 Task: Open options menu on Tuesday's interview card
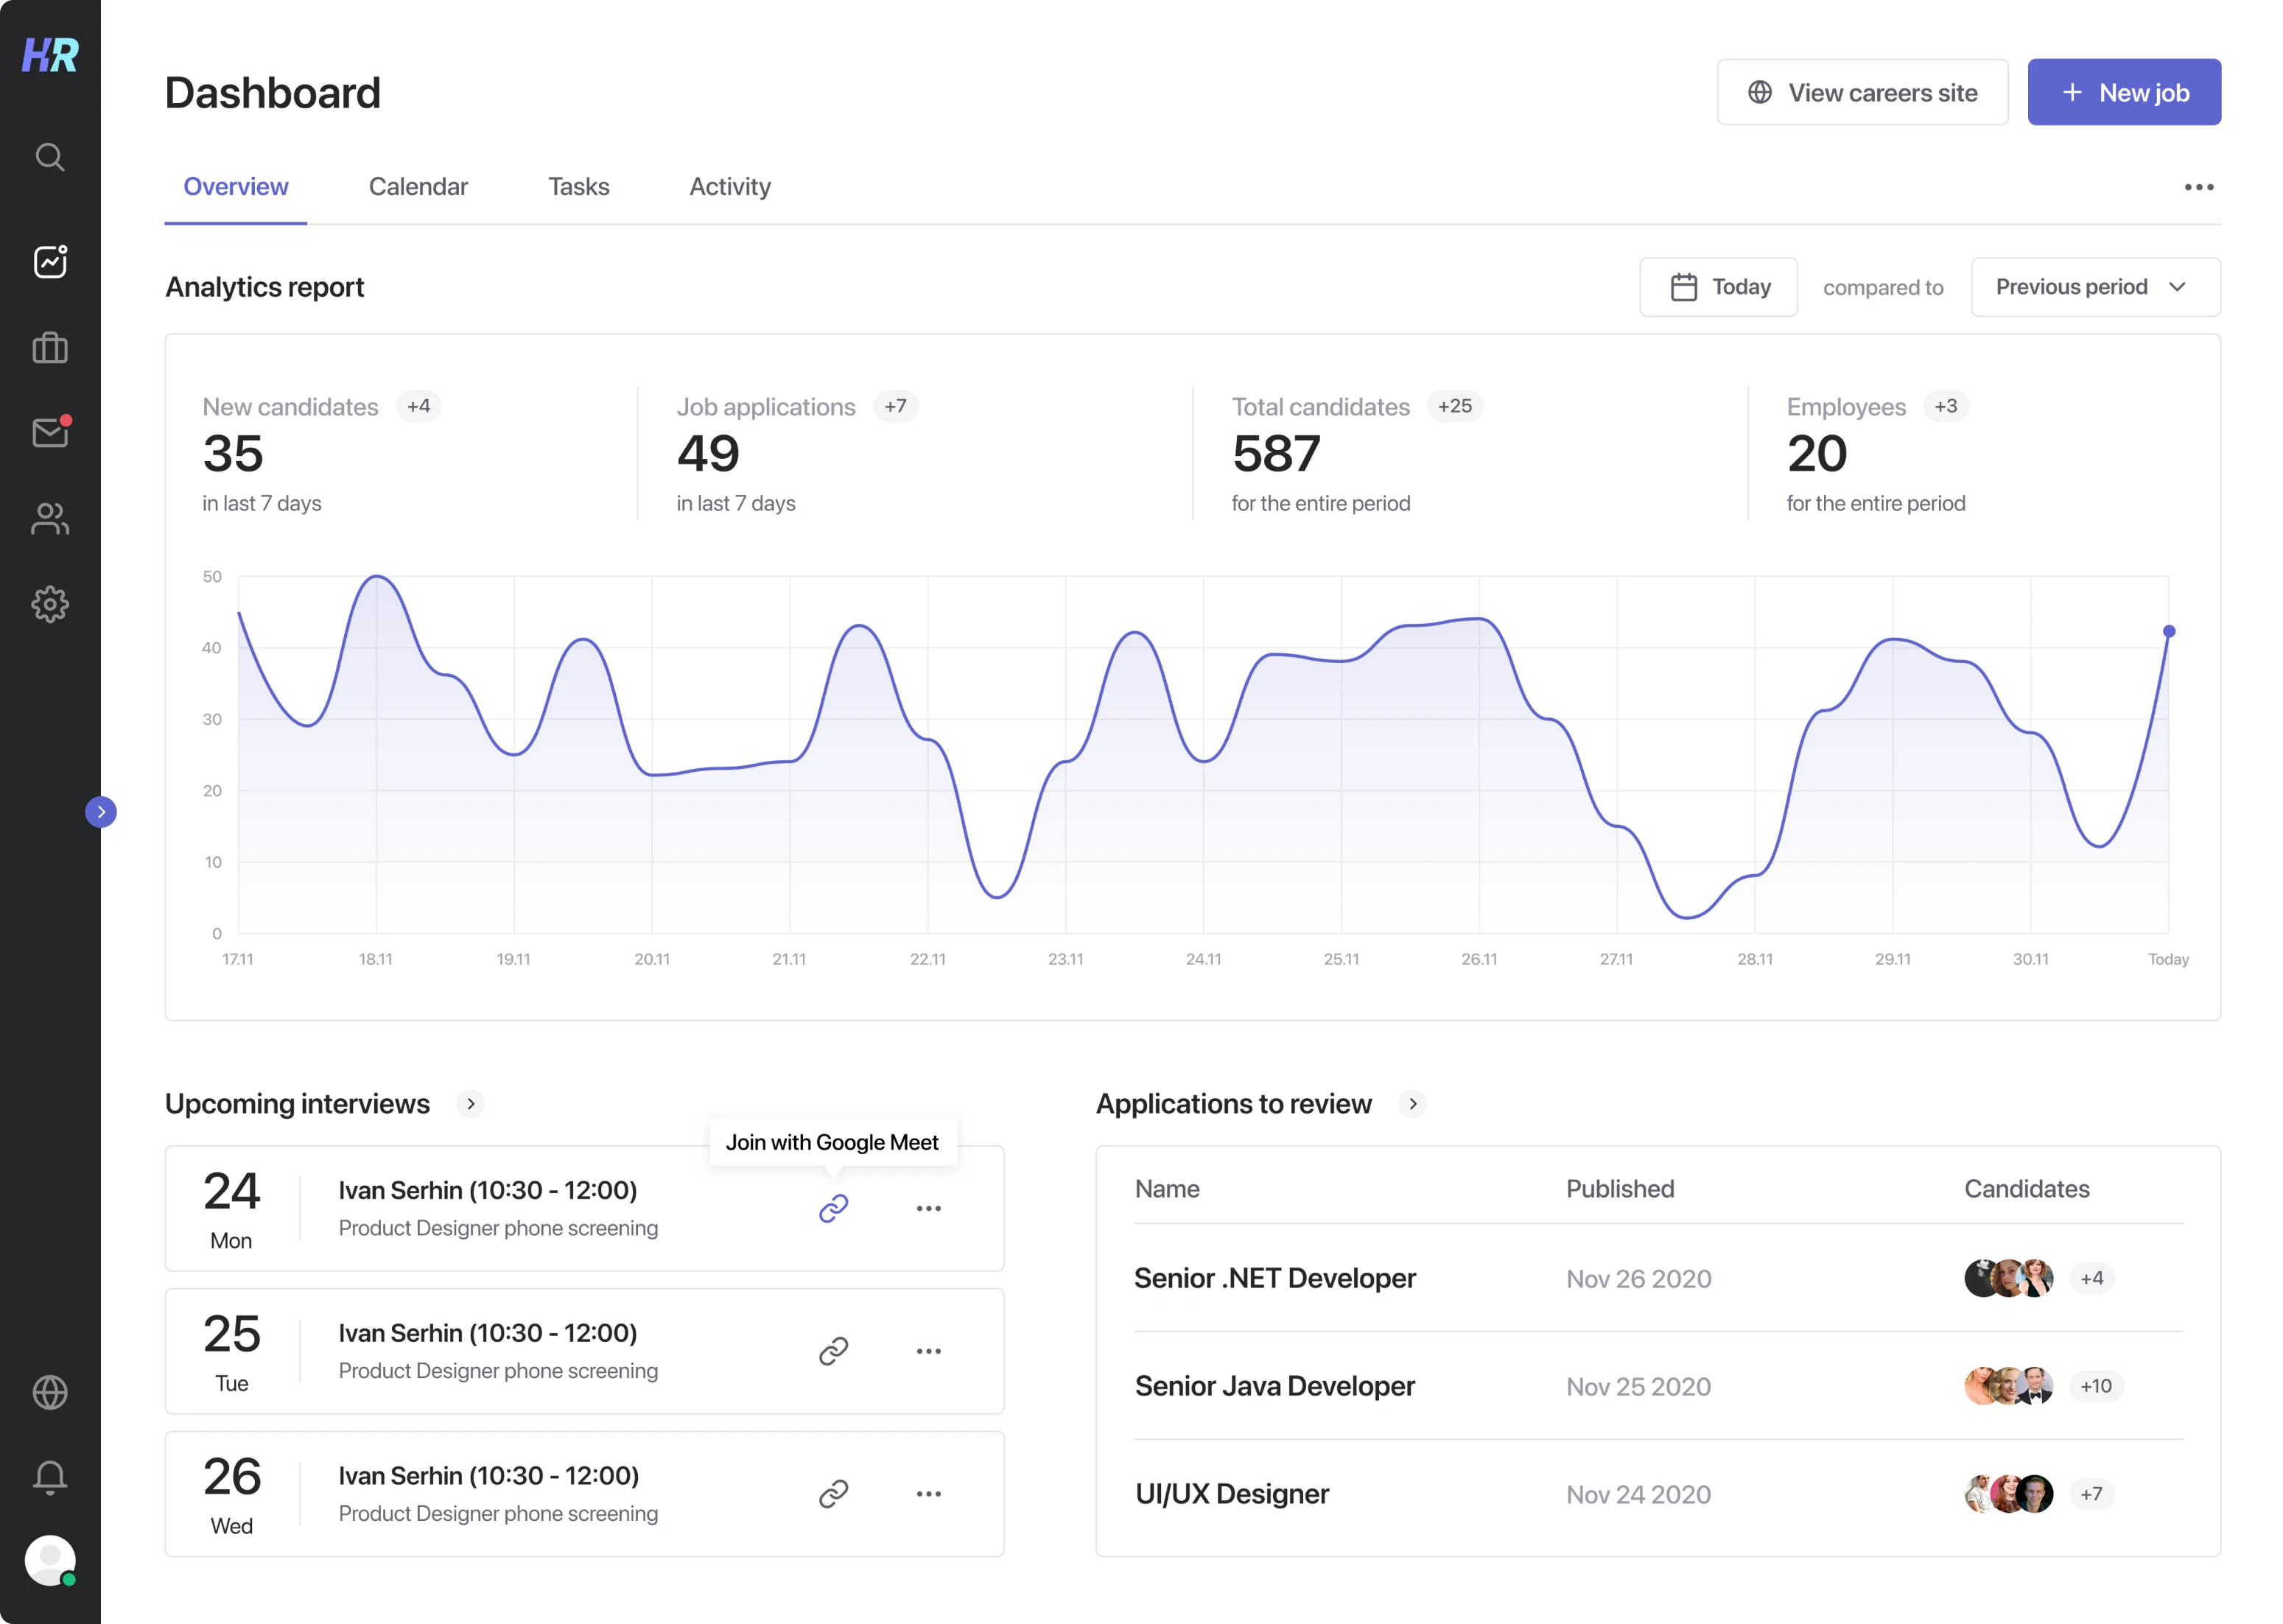tap(929, 1350)
